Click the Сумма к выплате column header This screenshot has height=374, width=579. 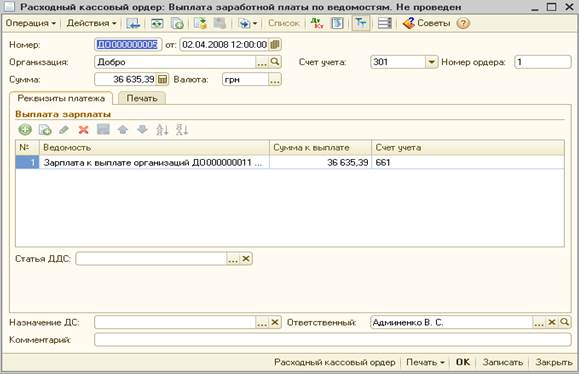pos(321,148)
